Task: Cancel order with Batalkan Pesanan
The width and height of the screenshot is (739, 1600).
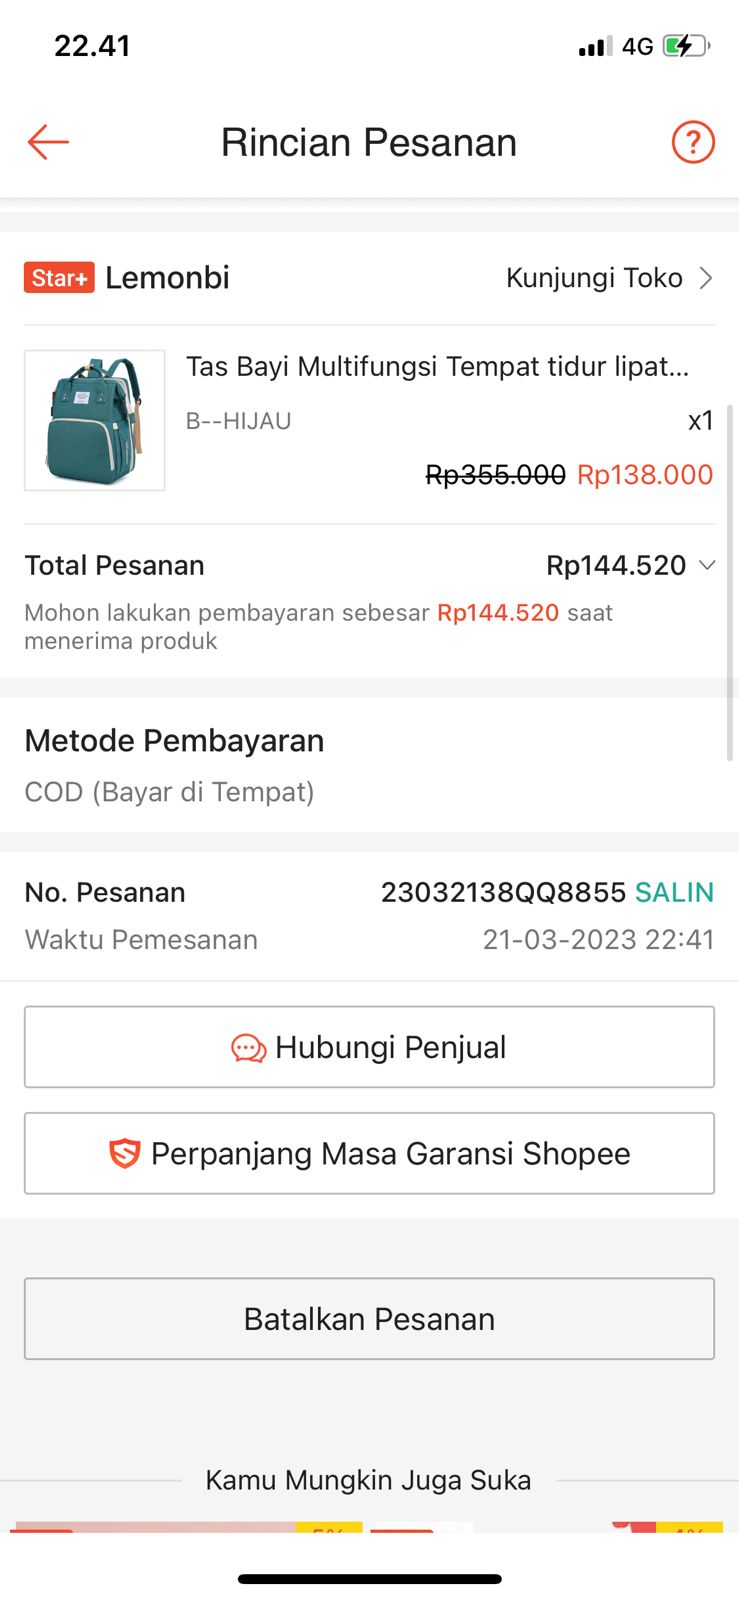Action: (369, 1319)
